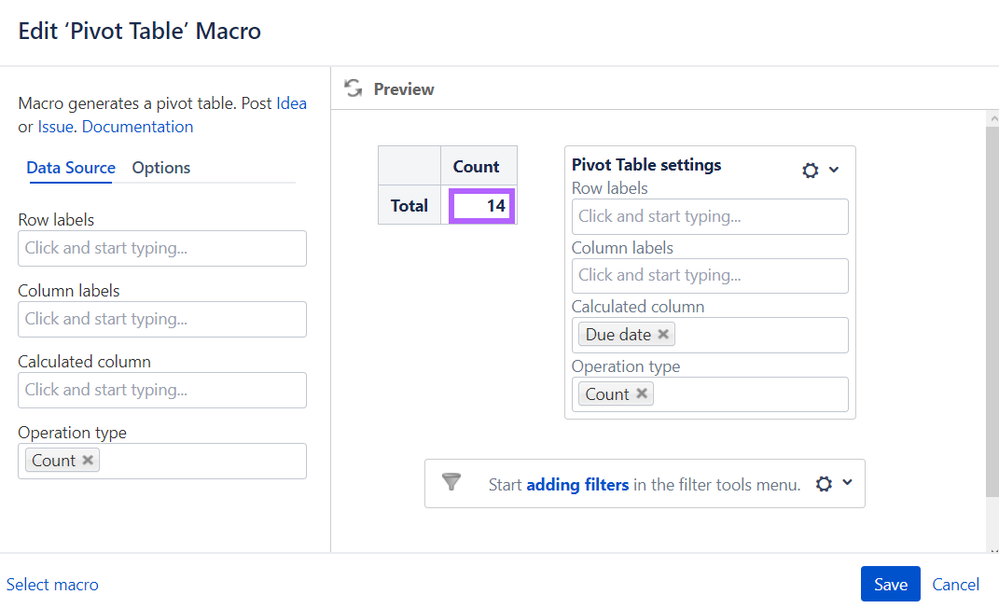Expand chevron beside filter gear icon
999x606 pixels.
pyautogui.click(x=847, y=483)
